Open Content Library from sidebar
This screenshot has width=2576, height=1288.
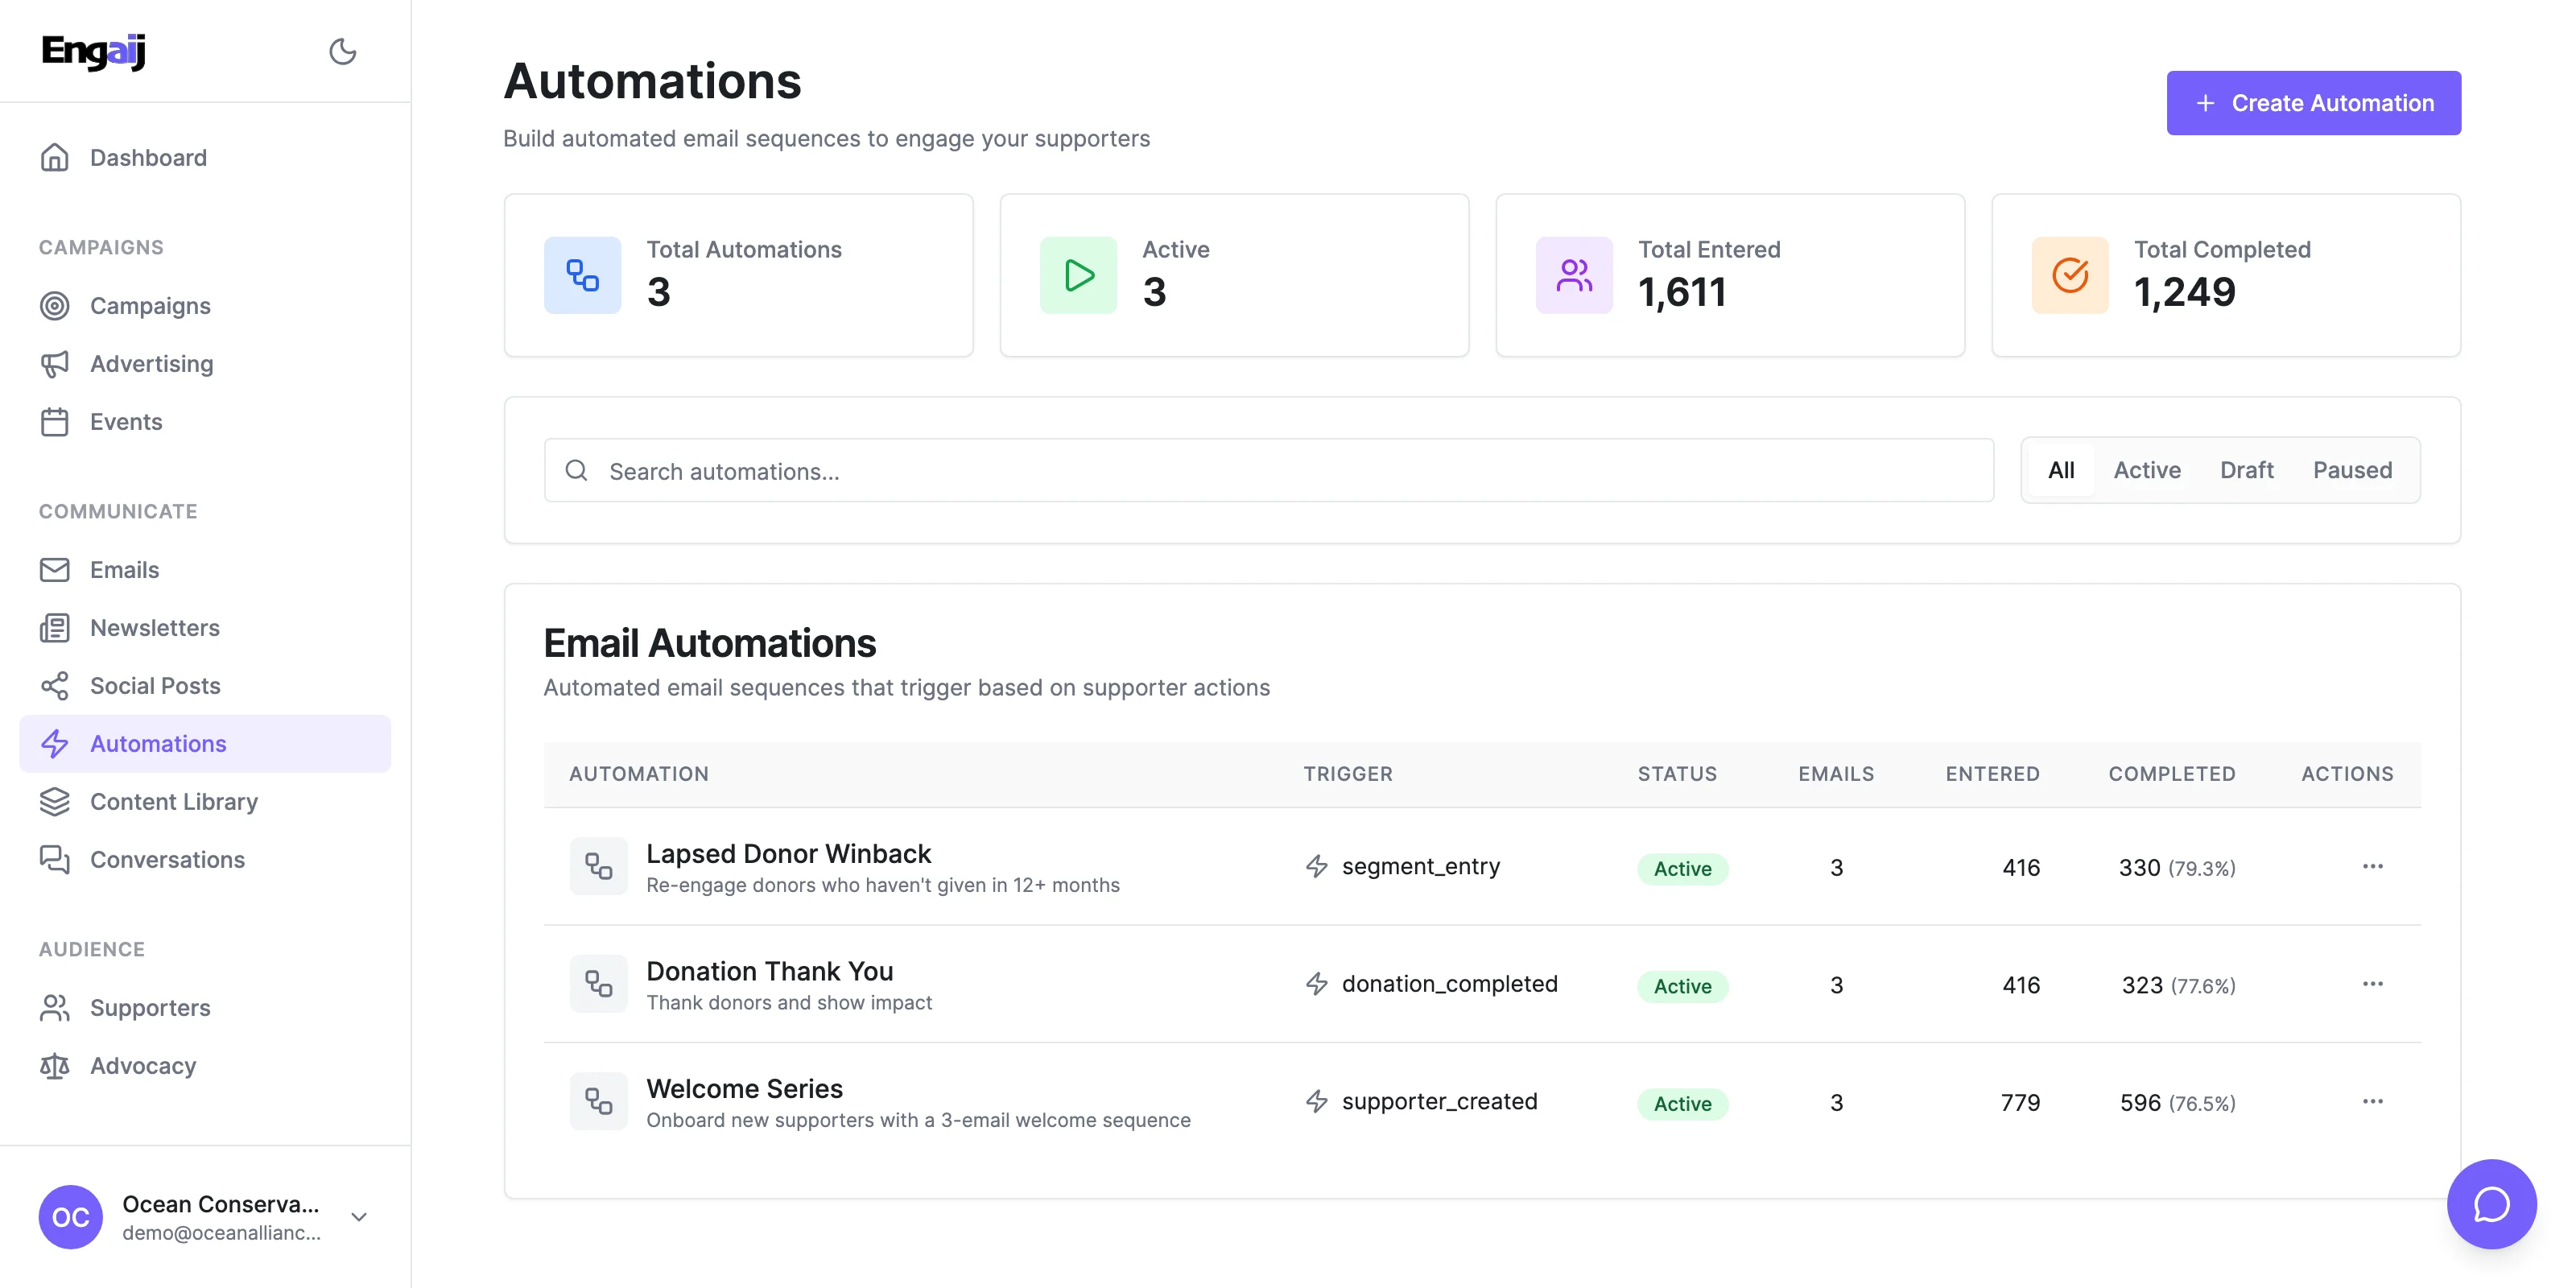pos(174,802)
